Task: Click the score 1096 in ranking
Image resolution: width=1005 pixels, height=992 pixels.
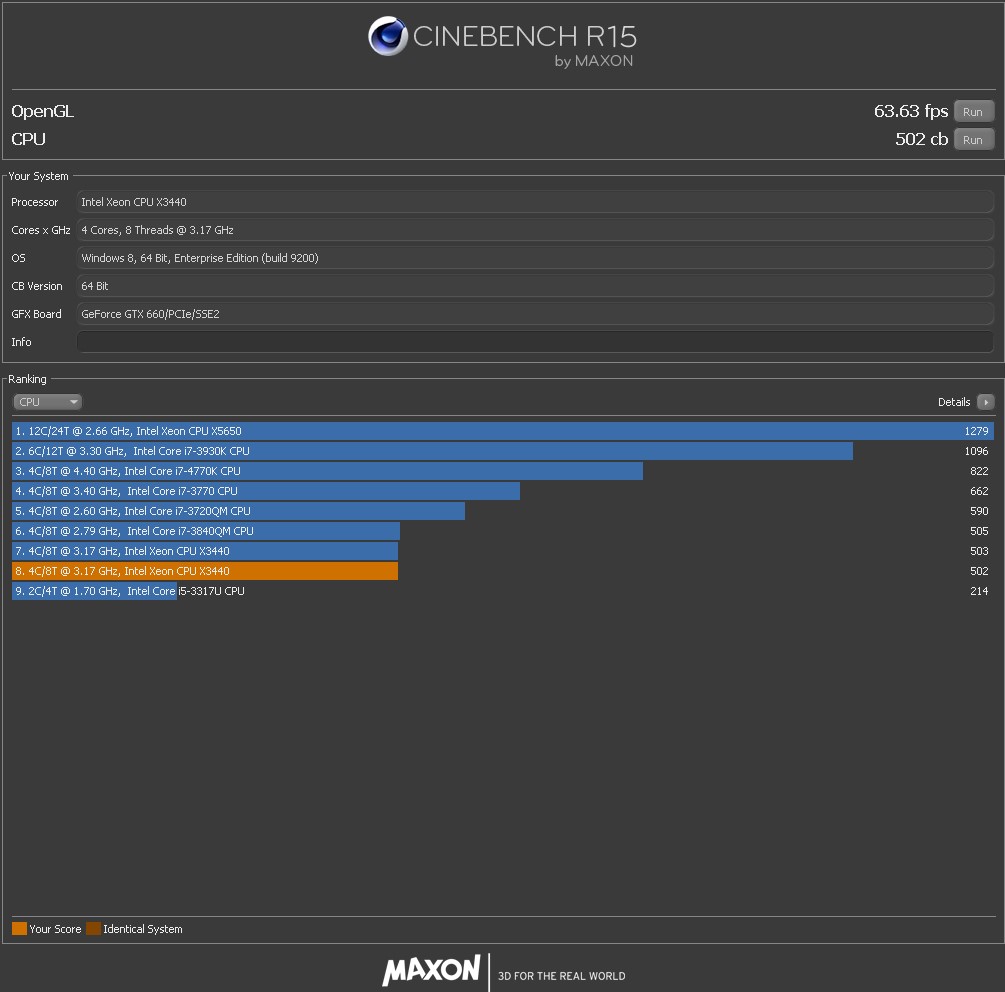Action: 976,451
